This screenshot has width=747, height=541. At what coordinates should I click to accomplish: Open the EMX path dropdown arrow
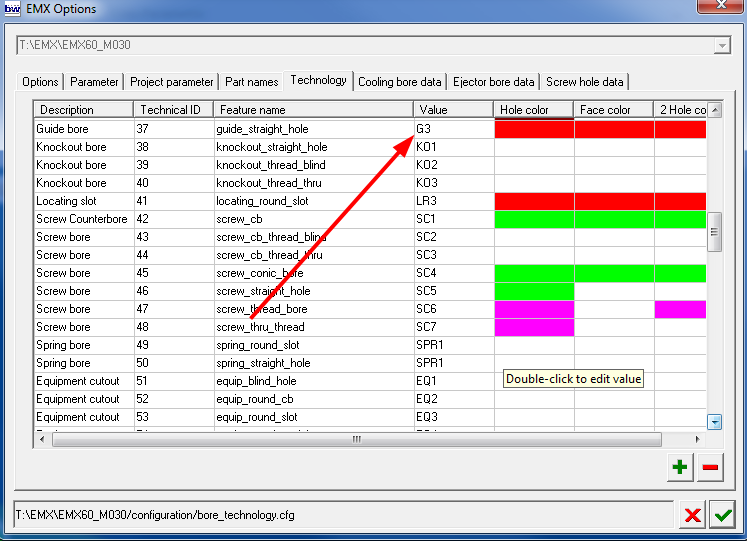(x=722, y=45)
